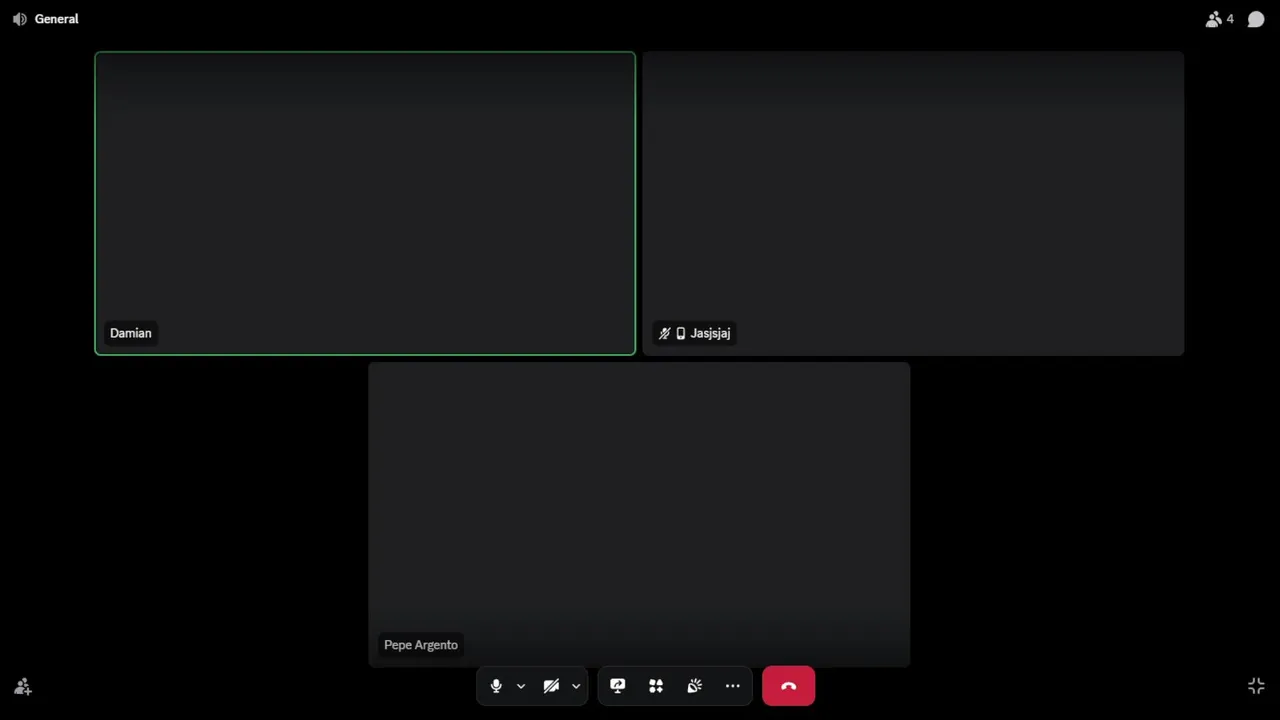The image size is (1280, 720).
Task: Click the muted microphone icon on Jasjsaj
Action: click(x=665, y=333)
